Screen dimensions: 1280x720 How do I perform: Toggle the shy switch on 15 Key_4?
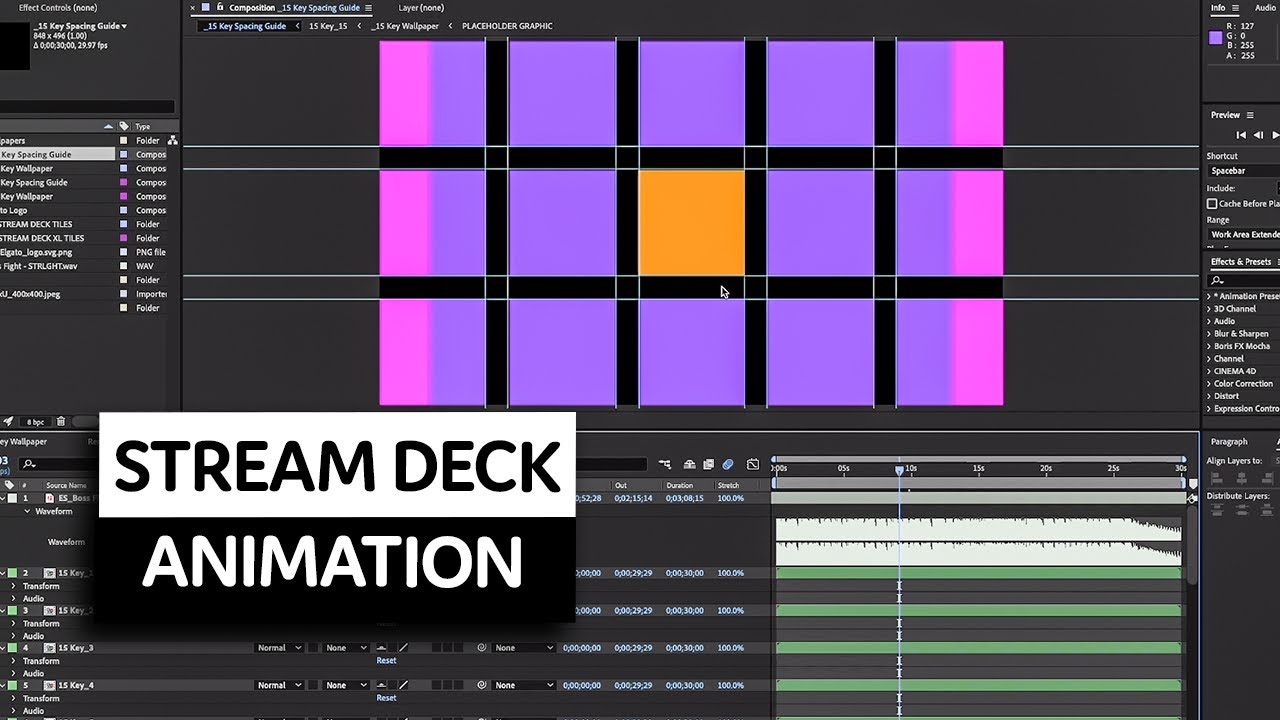tap(379, 685)
